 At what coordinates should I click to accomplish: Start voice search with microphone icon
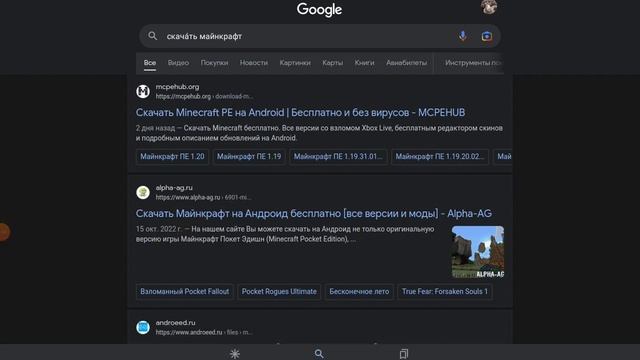462,36
